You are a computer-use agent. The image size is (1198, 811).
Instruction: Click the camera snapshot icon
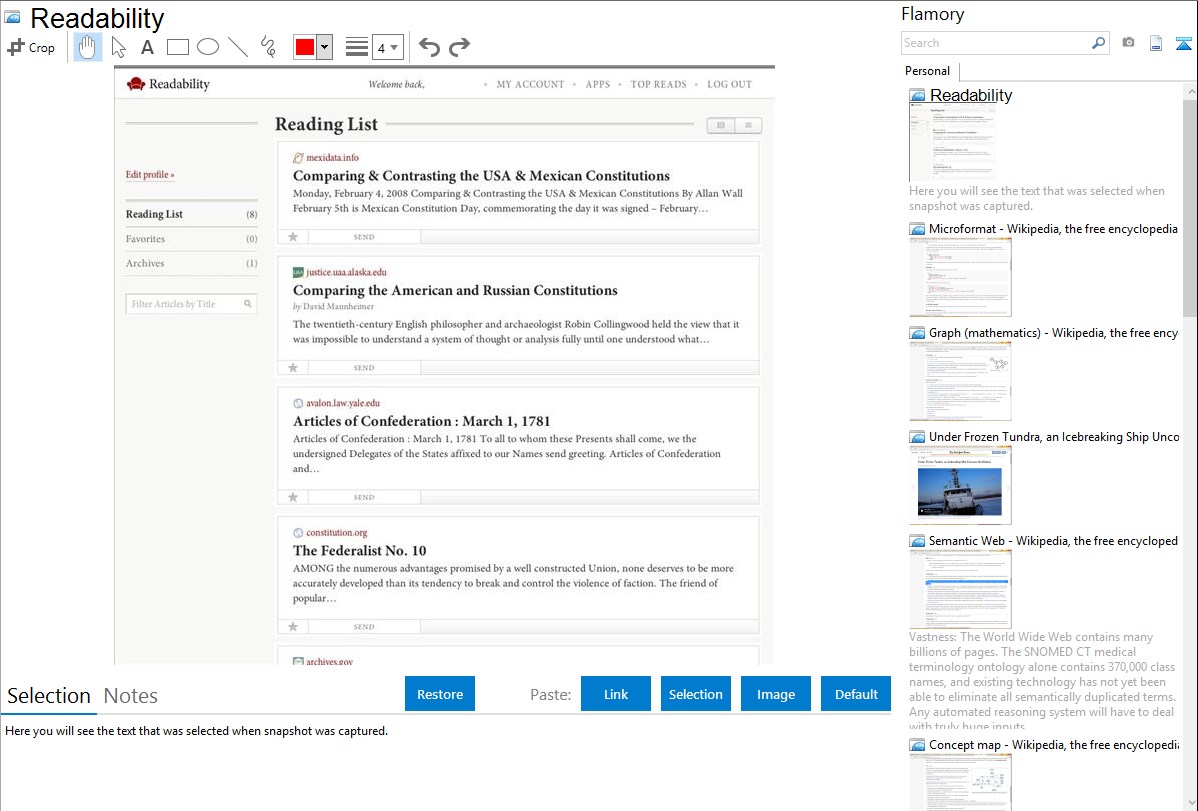(1128, 43)
